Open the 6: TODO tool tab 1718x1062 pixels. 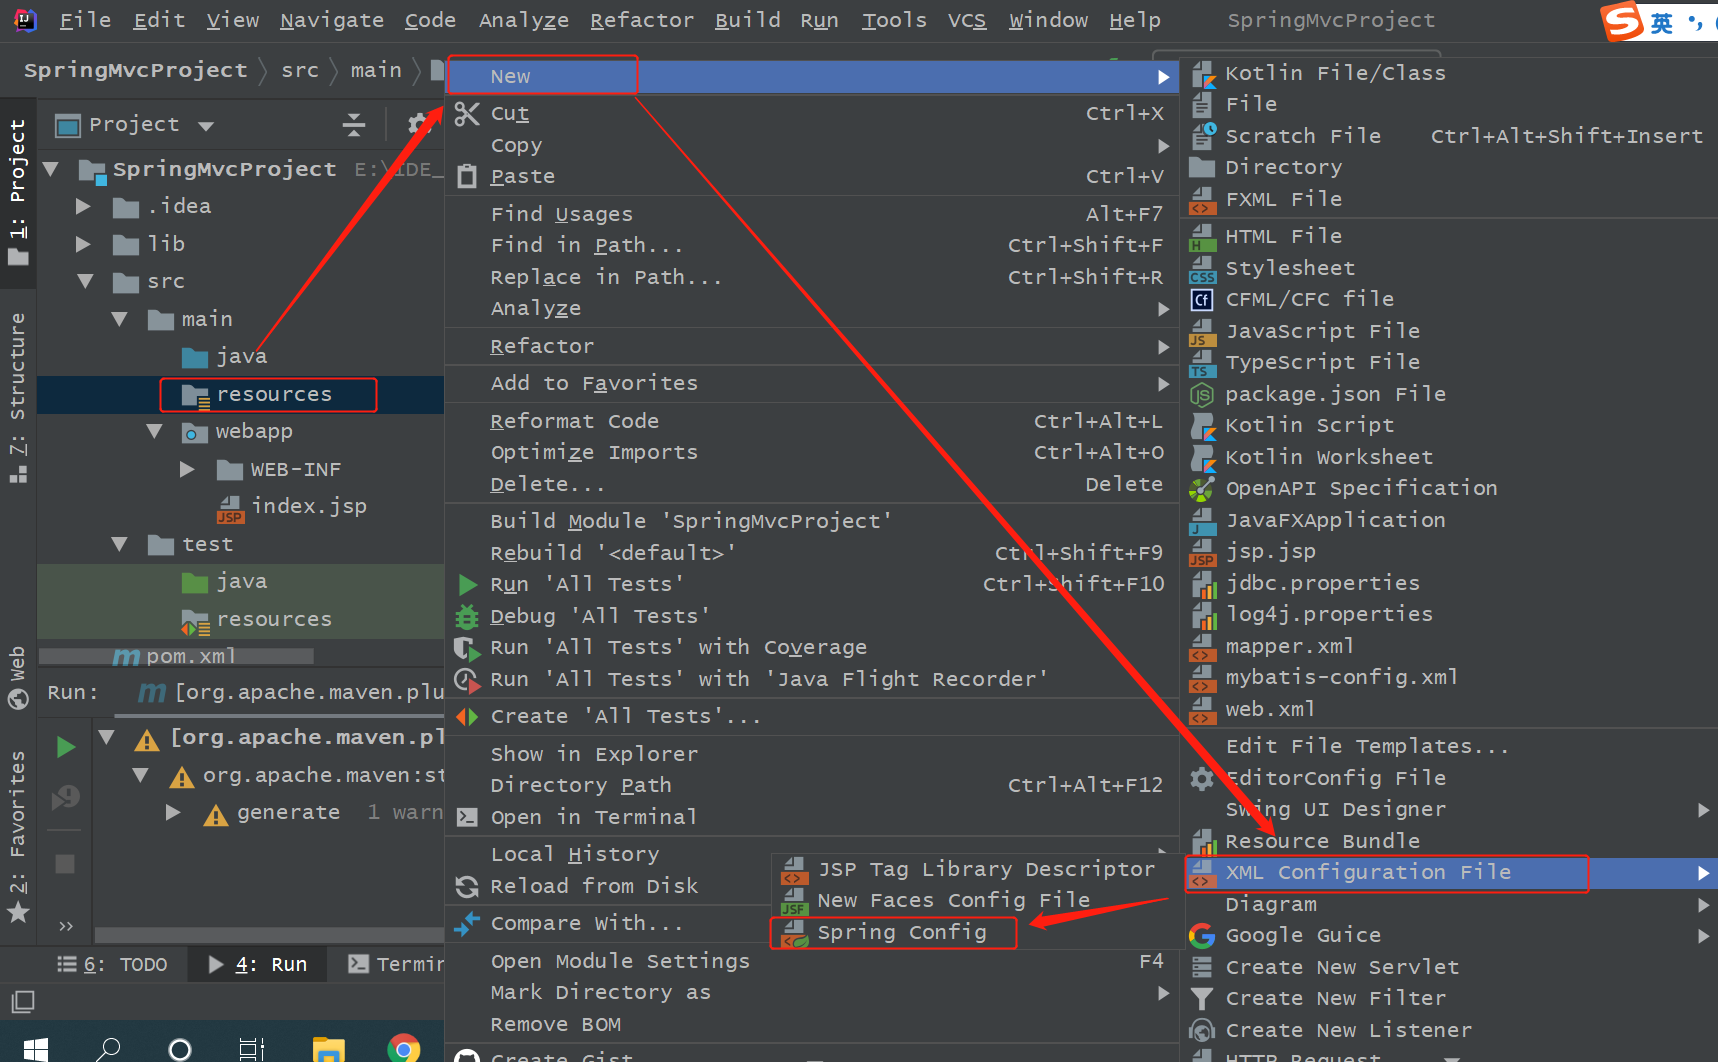(112, 965)
